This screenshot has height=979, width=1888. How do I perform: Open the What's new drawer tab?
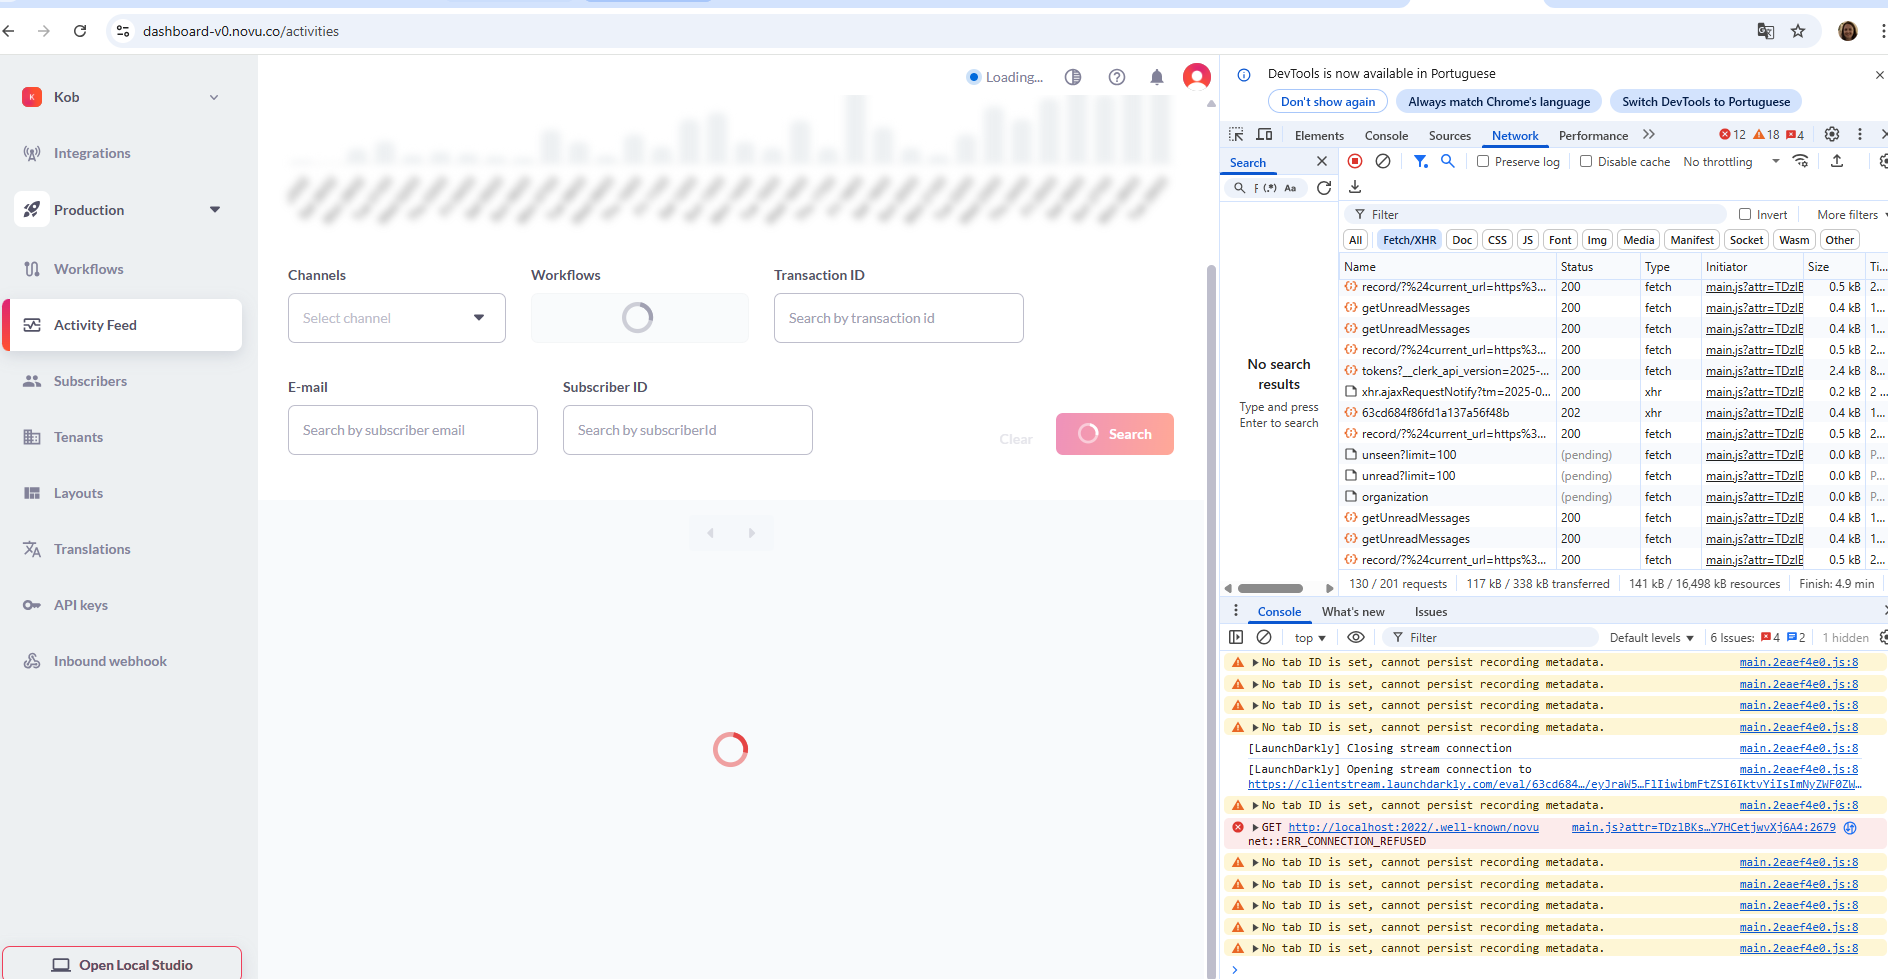coord(1353,612)
